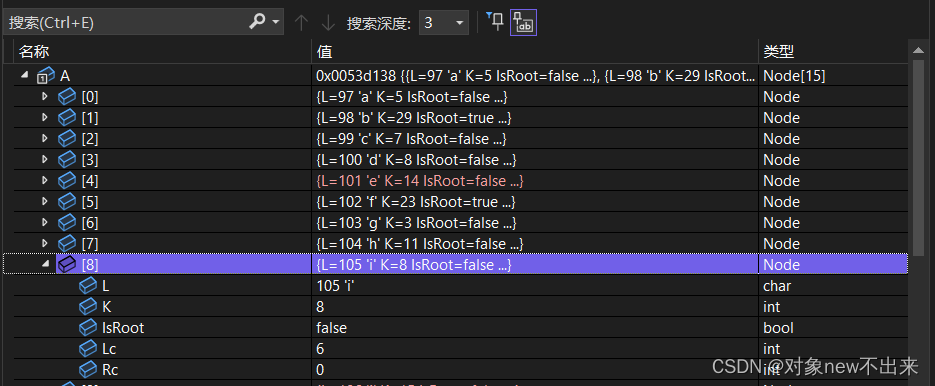The height and width of the screenshot is (386, 935).
Task: Click the bool type cell
Action: point(778,328)
